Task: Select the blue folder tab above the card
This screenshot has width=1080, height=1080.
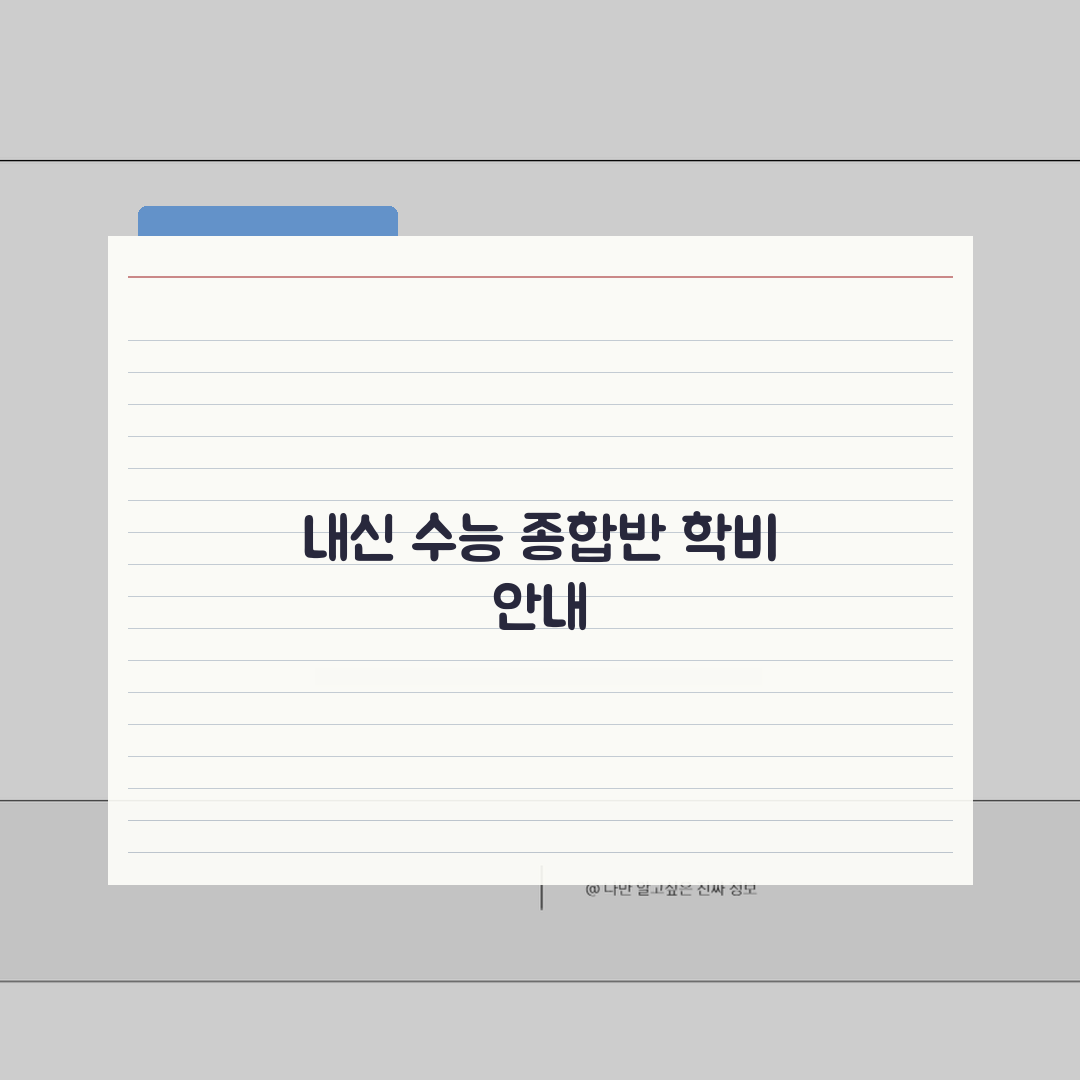Action: pyautogui.click(x=268, y=221)
